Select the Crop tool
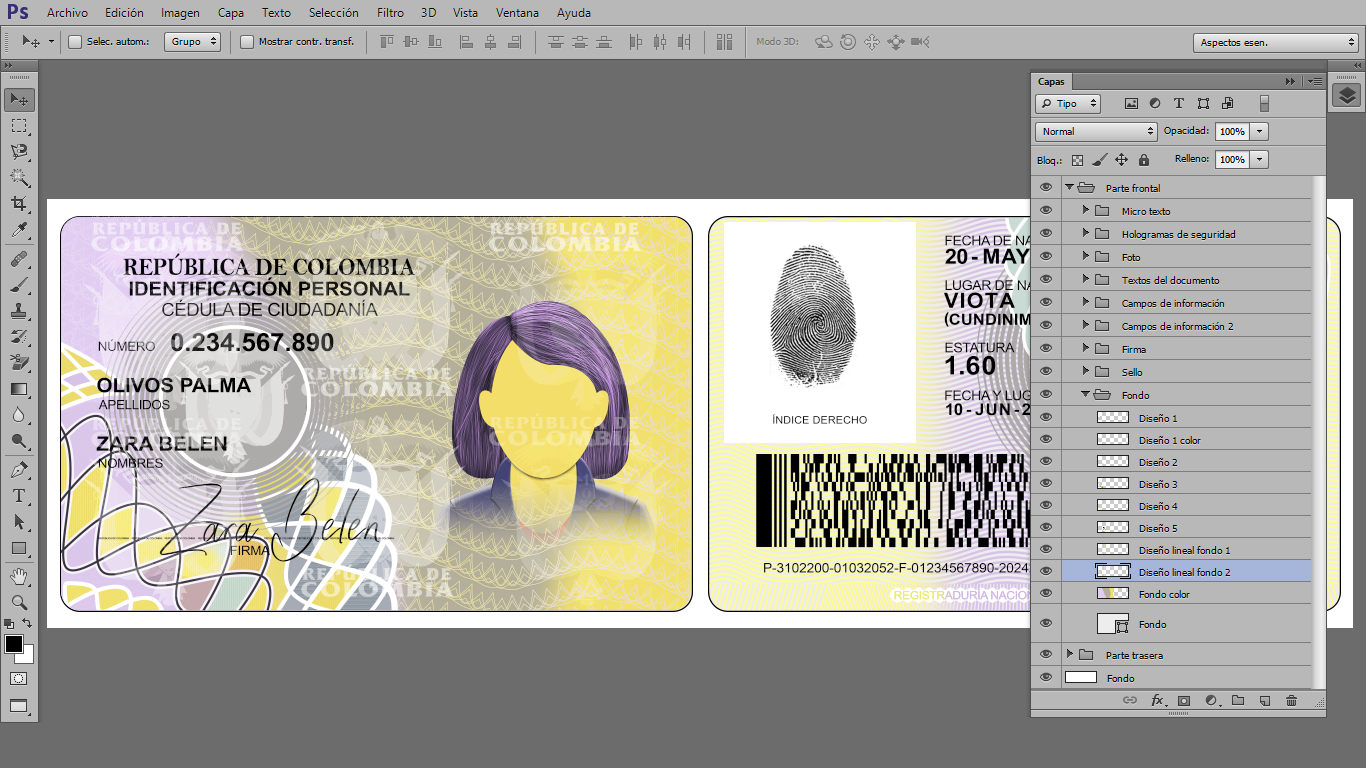 (19, 204)
